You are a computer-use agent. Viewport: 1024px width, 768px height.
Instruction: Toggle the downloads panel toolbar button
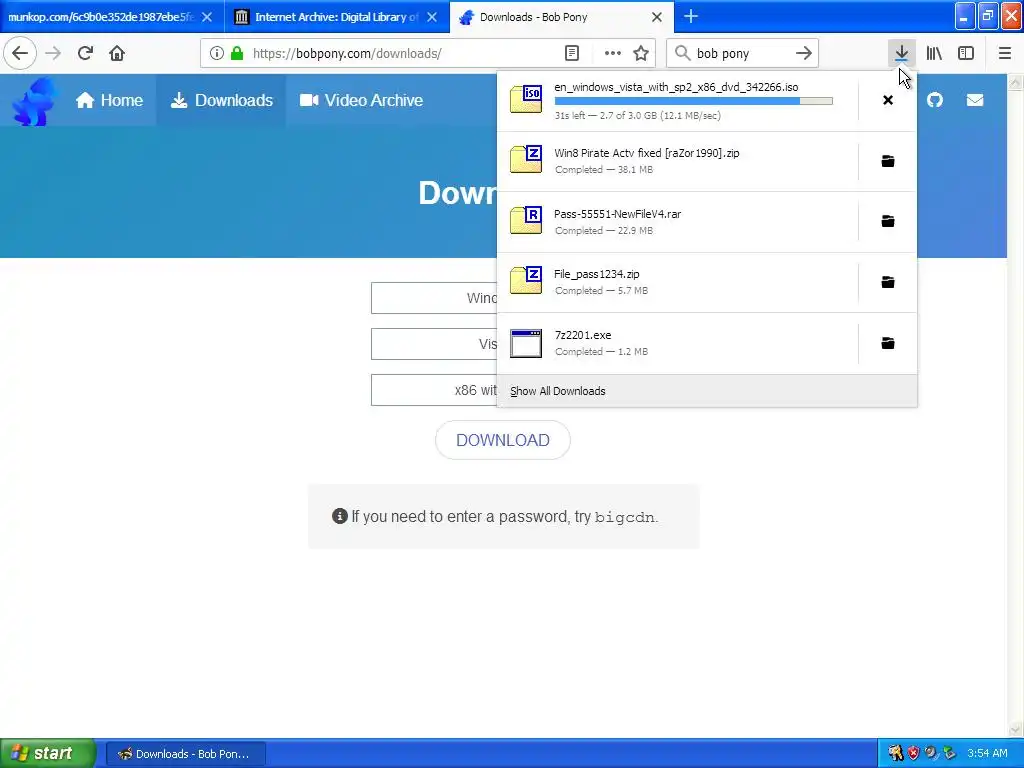(x=901, y=53)
